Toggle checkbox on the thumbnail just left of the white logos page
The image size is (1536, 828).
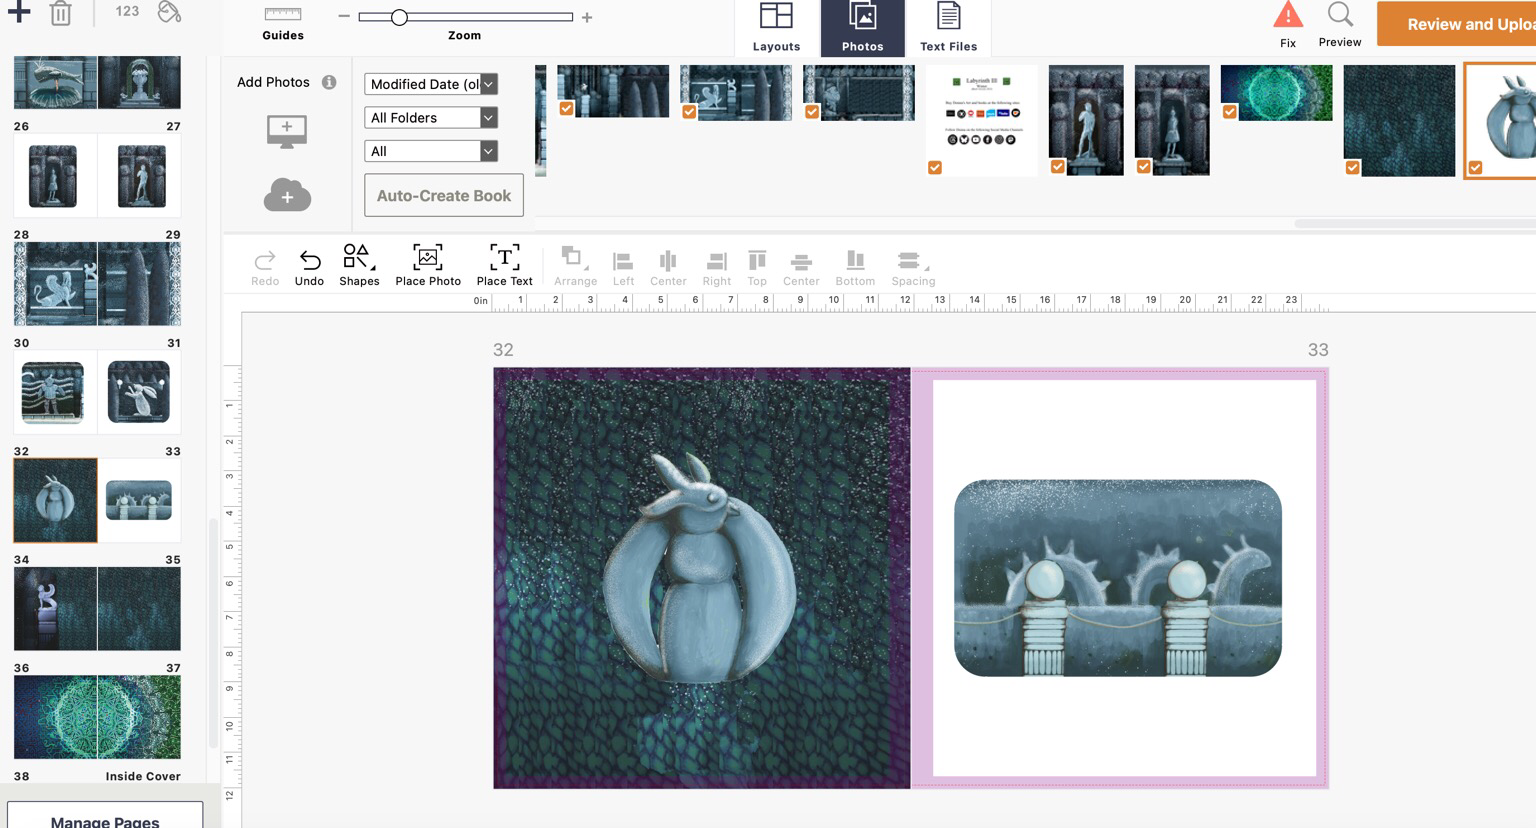click(x=812, y=112)
